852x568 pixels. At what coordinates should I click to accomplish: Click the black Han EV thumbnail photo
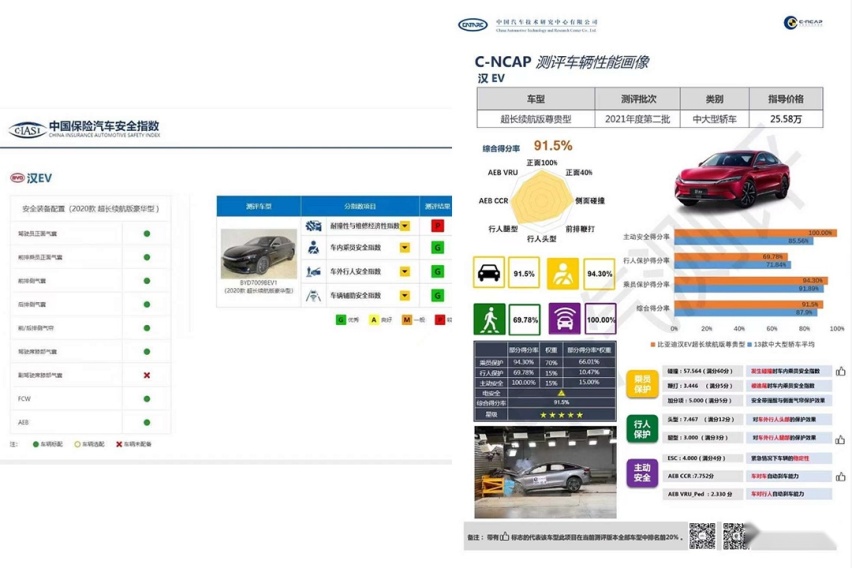pyautogui.click(x=259, y=253)
